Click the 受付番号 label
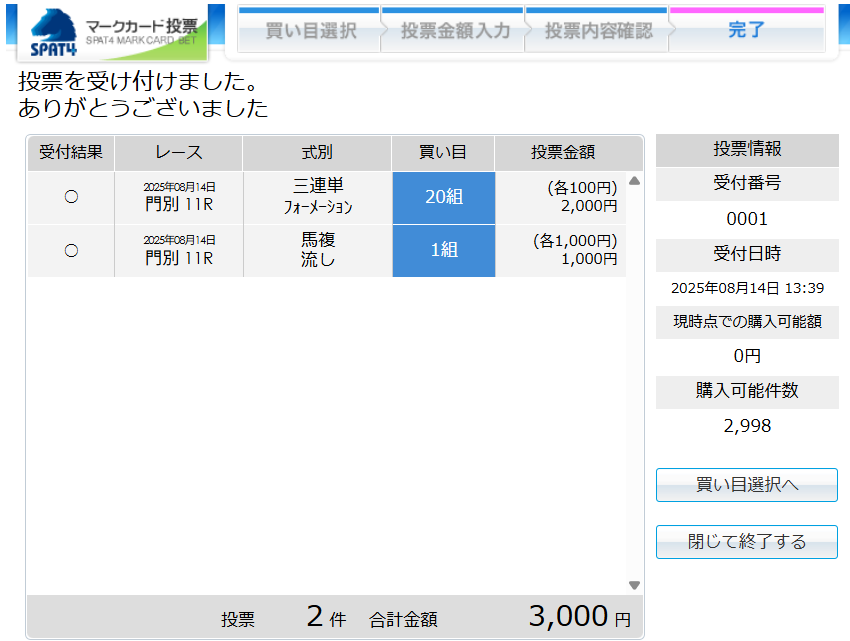Screen dimensions: 850x641 point(747,183)
